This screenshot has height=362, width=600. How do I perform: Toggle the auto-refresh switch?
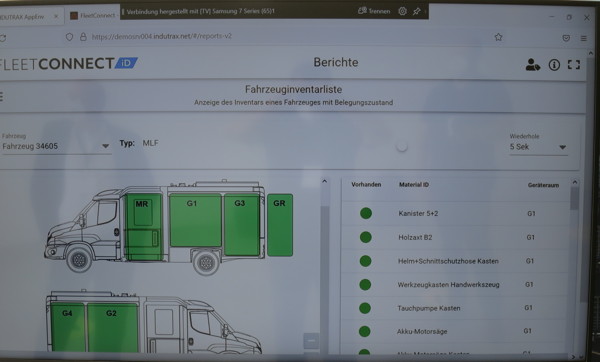401,147
